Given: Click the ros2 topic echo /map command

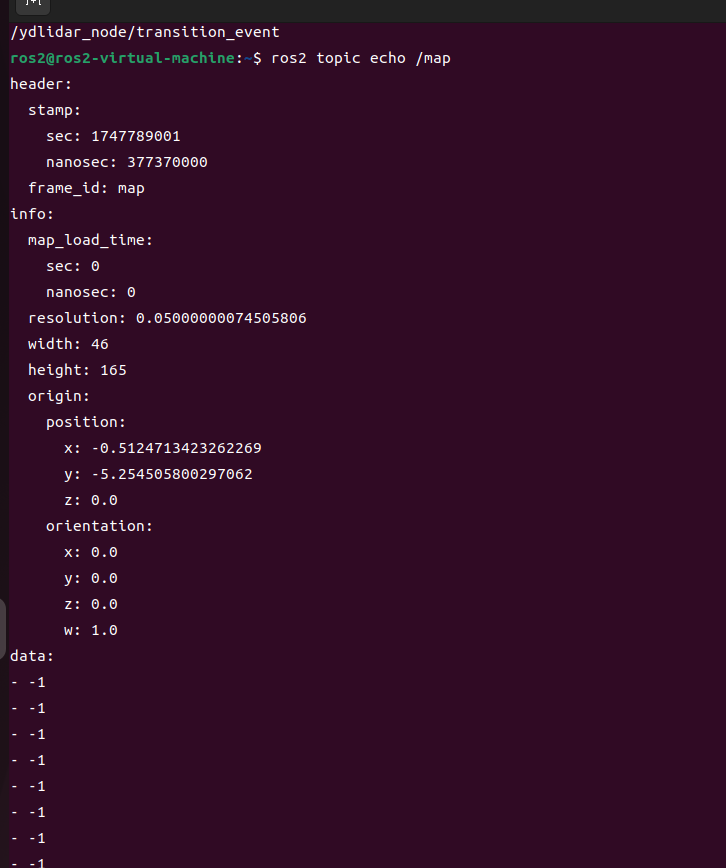Looking at the screenshot, I should click(361, 58).
